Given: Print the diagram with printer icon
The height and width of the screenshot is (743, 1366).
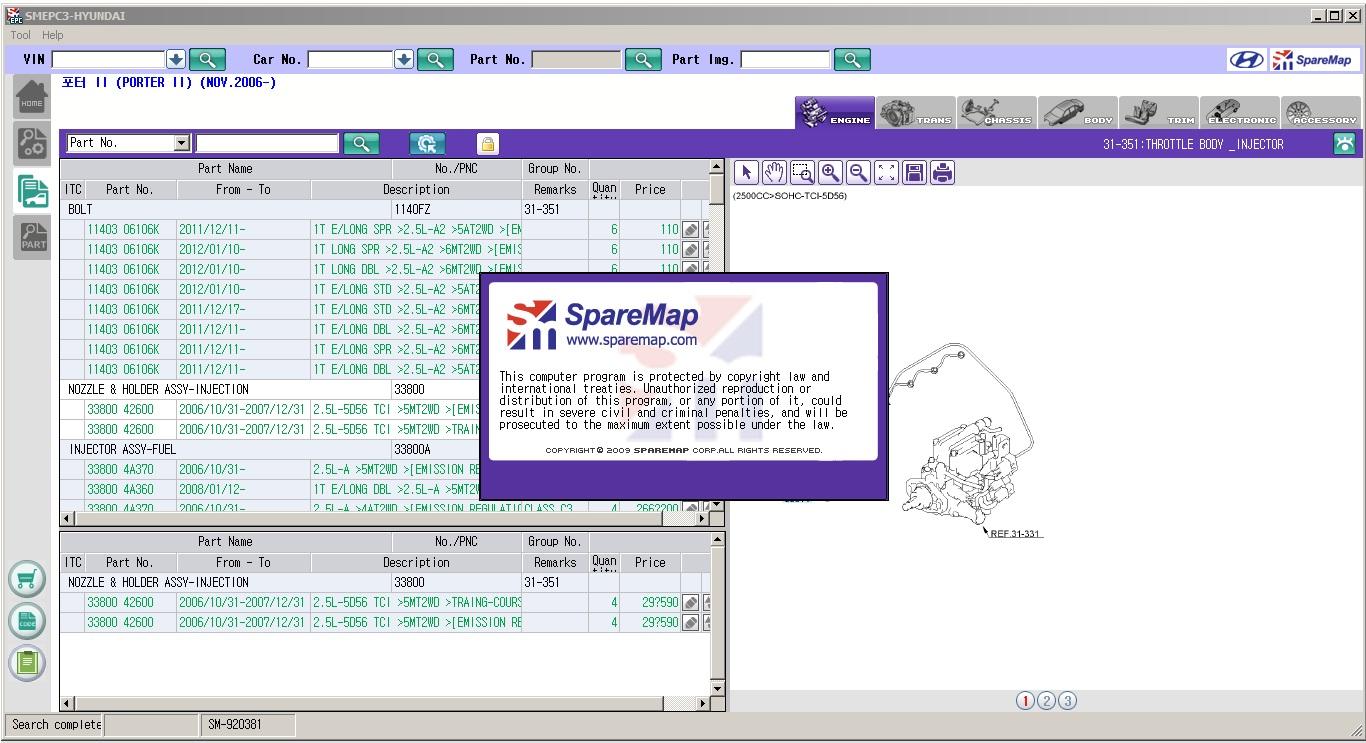Looking at the screenshot, I should click(x=942, y=173).
